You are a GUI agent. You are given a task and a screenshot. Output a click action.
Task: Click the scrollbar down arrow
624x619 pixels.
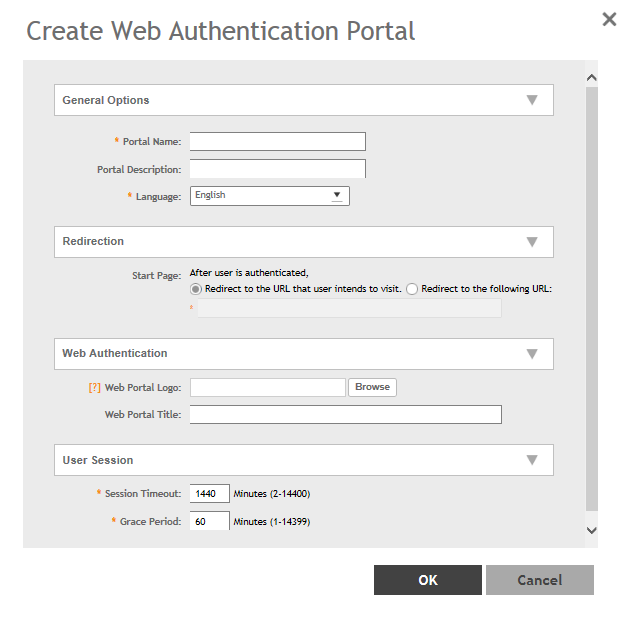(x=591, y=530)
